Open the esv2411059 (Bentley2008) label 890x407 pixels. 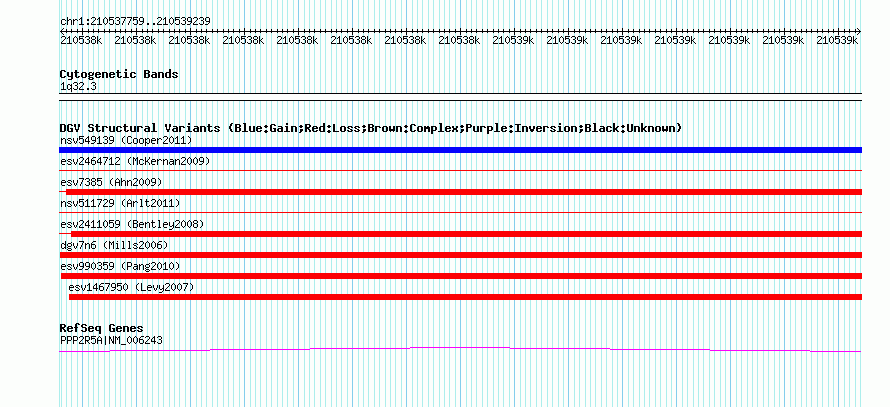132,224
